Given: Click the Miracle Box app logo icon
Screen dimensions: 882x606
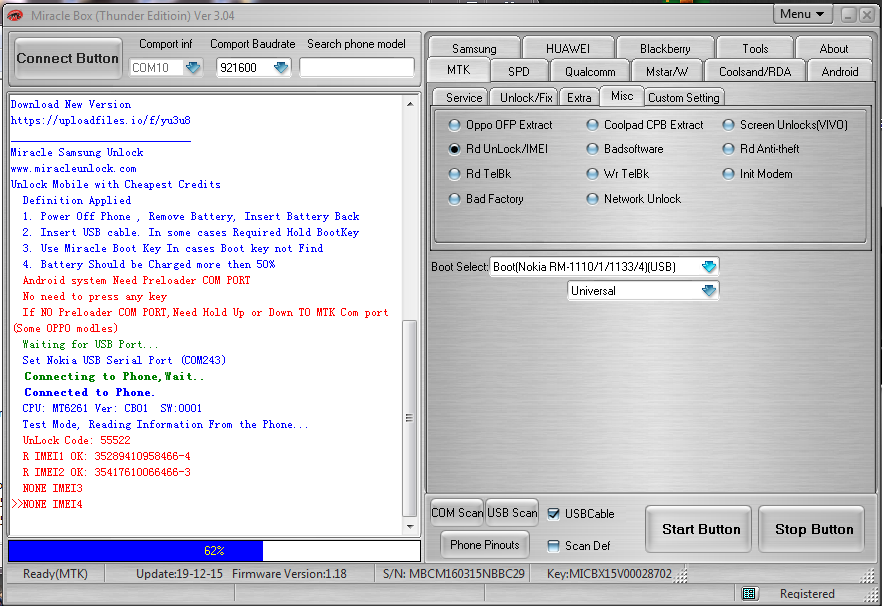Looking at the screenshot, I should 15,15.
